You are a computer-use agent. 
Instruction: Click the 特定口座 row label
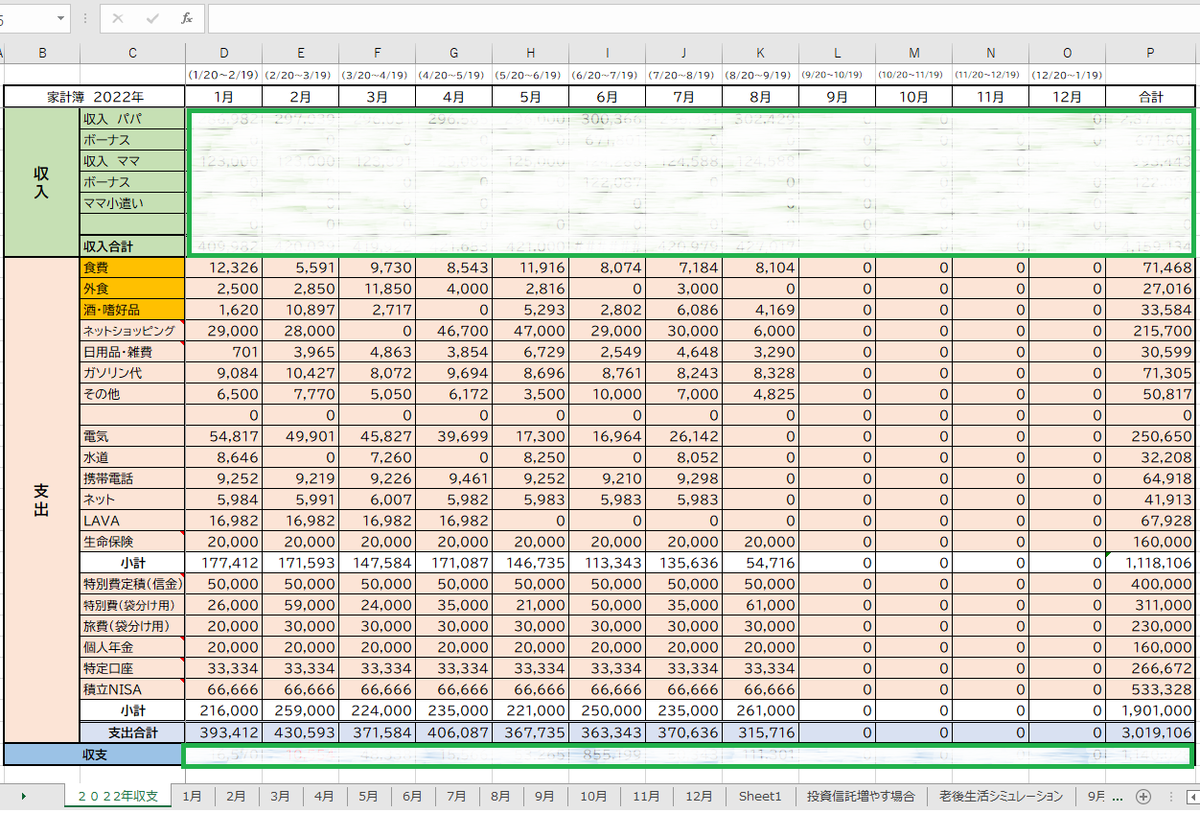pyautogui.click(x=133, y=668)
